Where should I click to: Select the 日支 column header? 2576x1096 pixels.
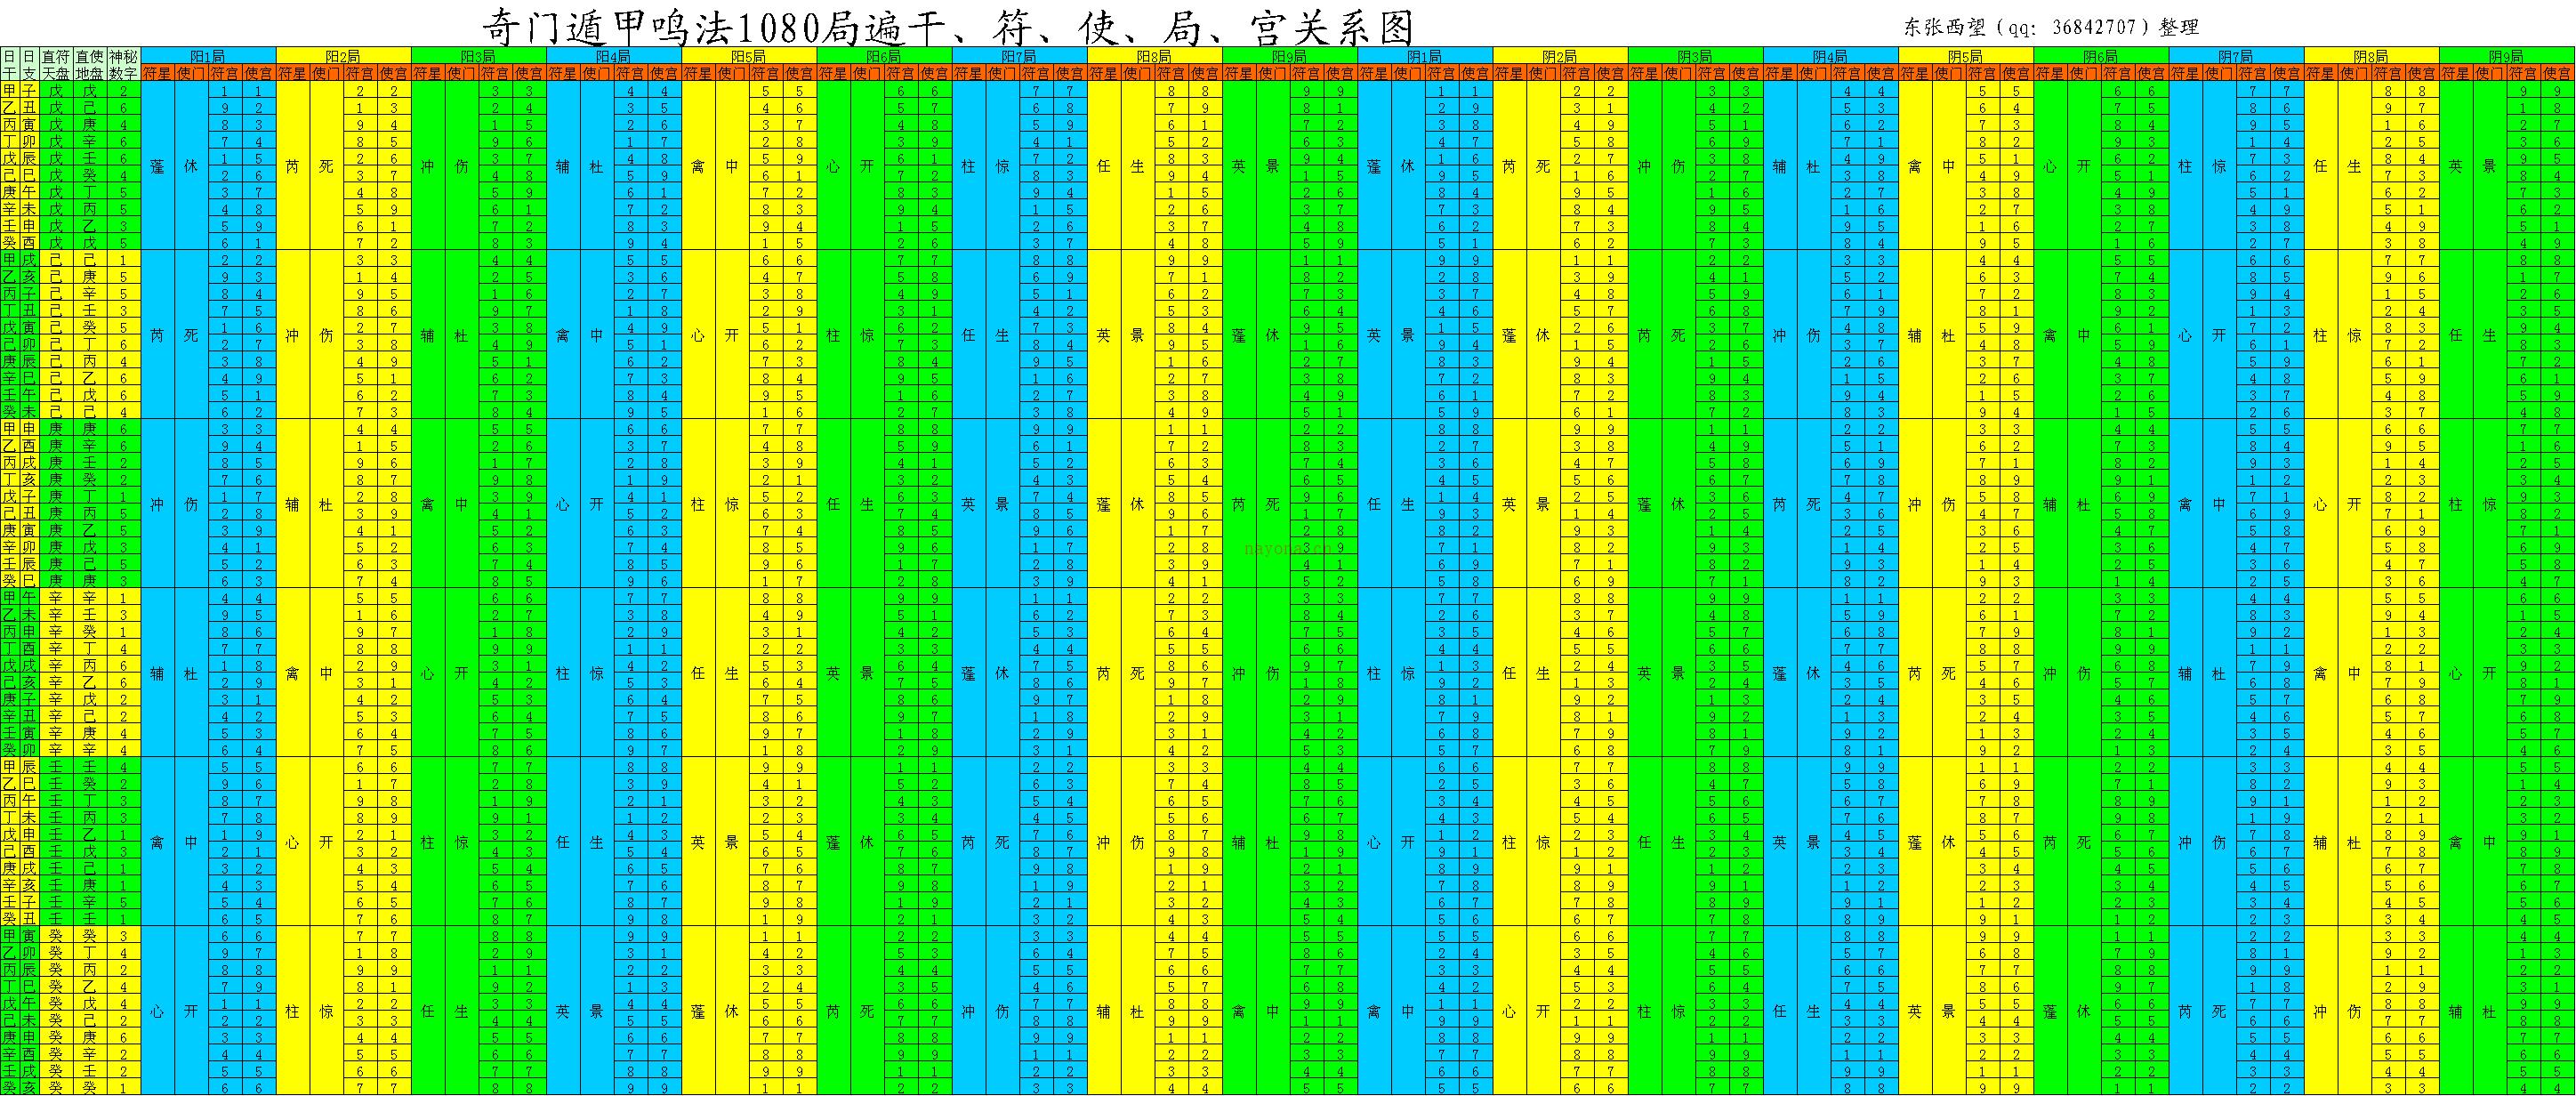pos(30,64)
